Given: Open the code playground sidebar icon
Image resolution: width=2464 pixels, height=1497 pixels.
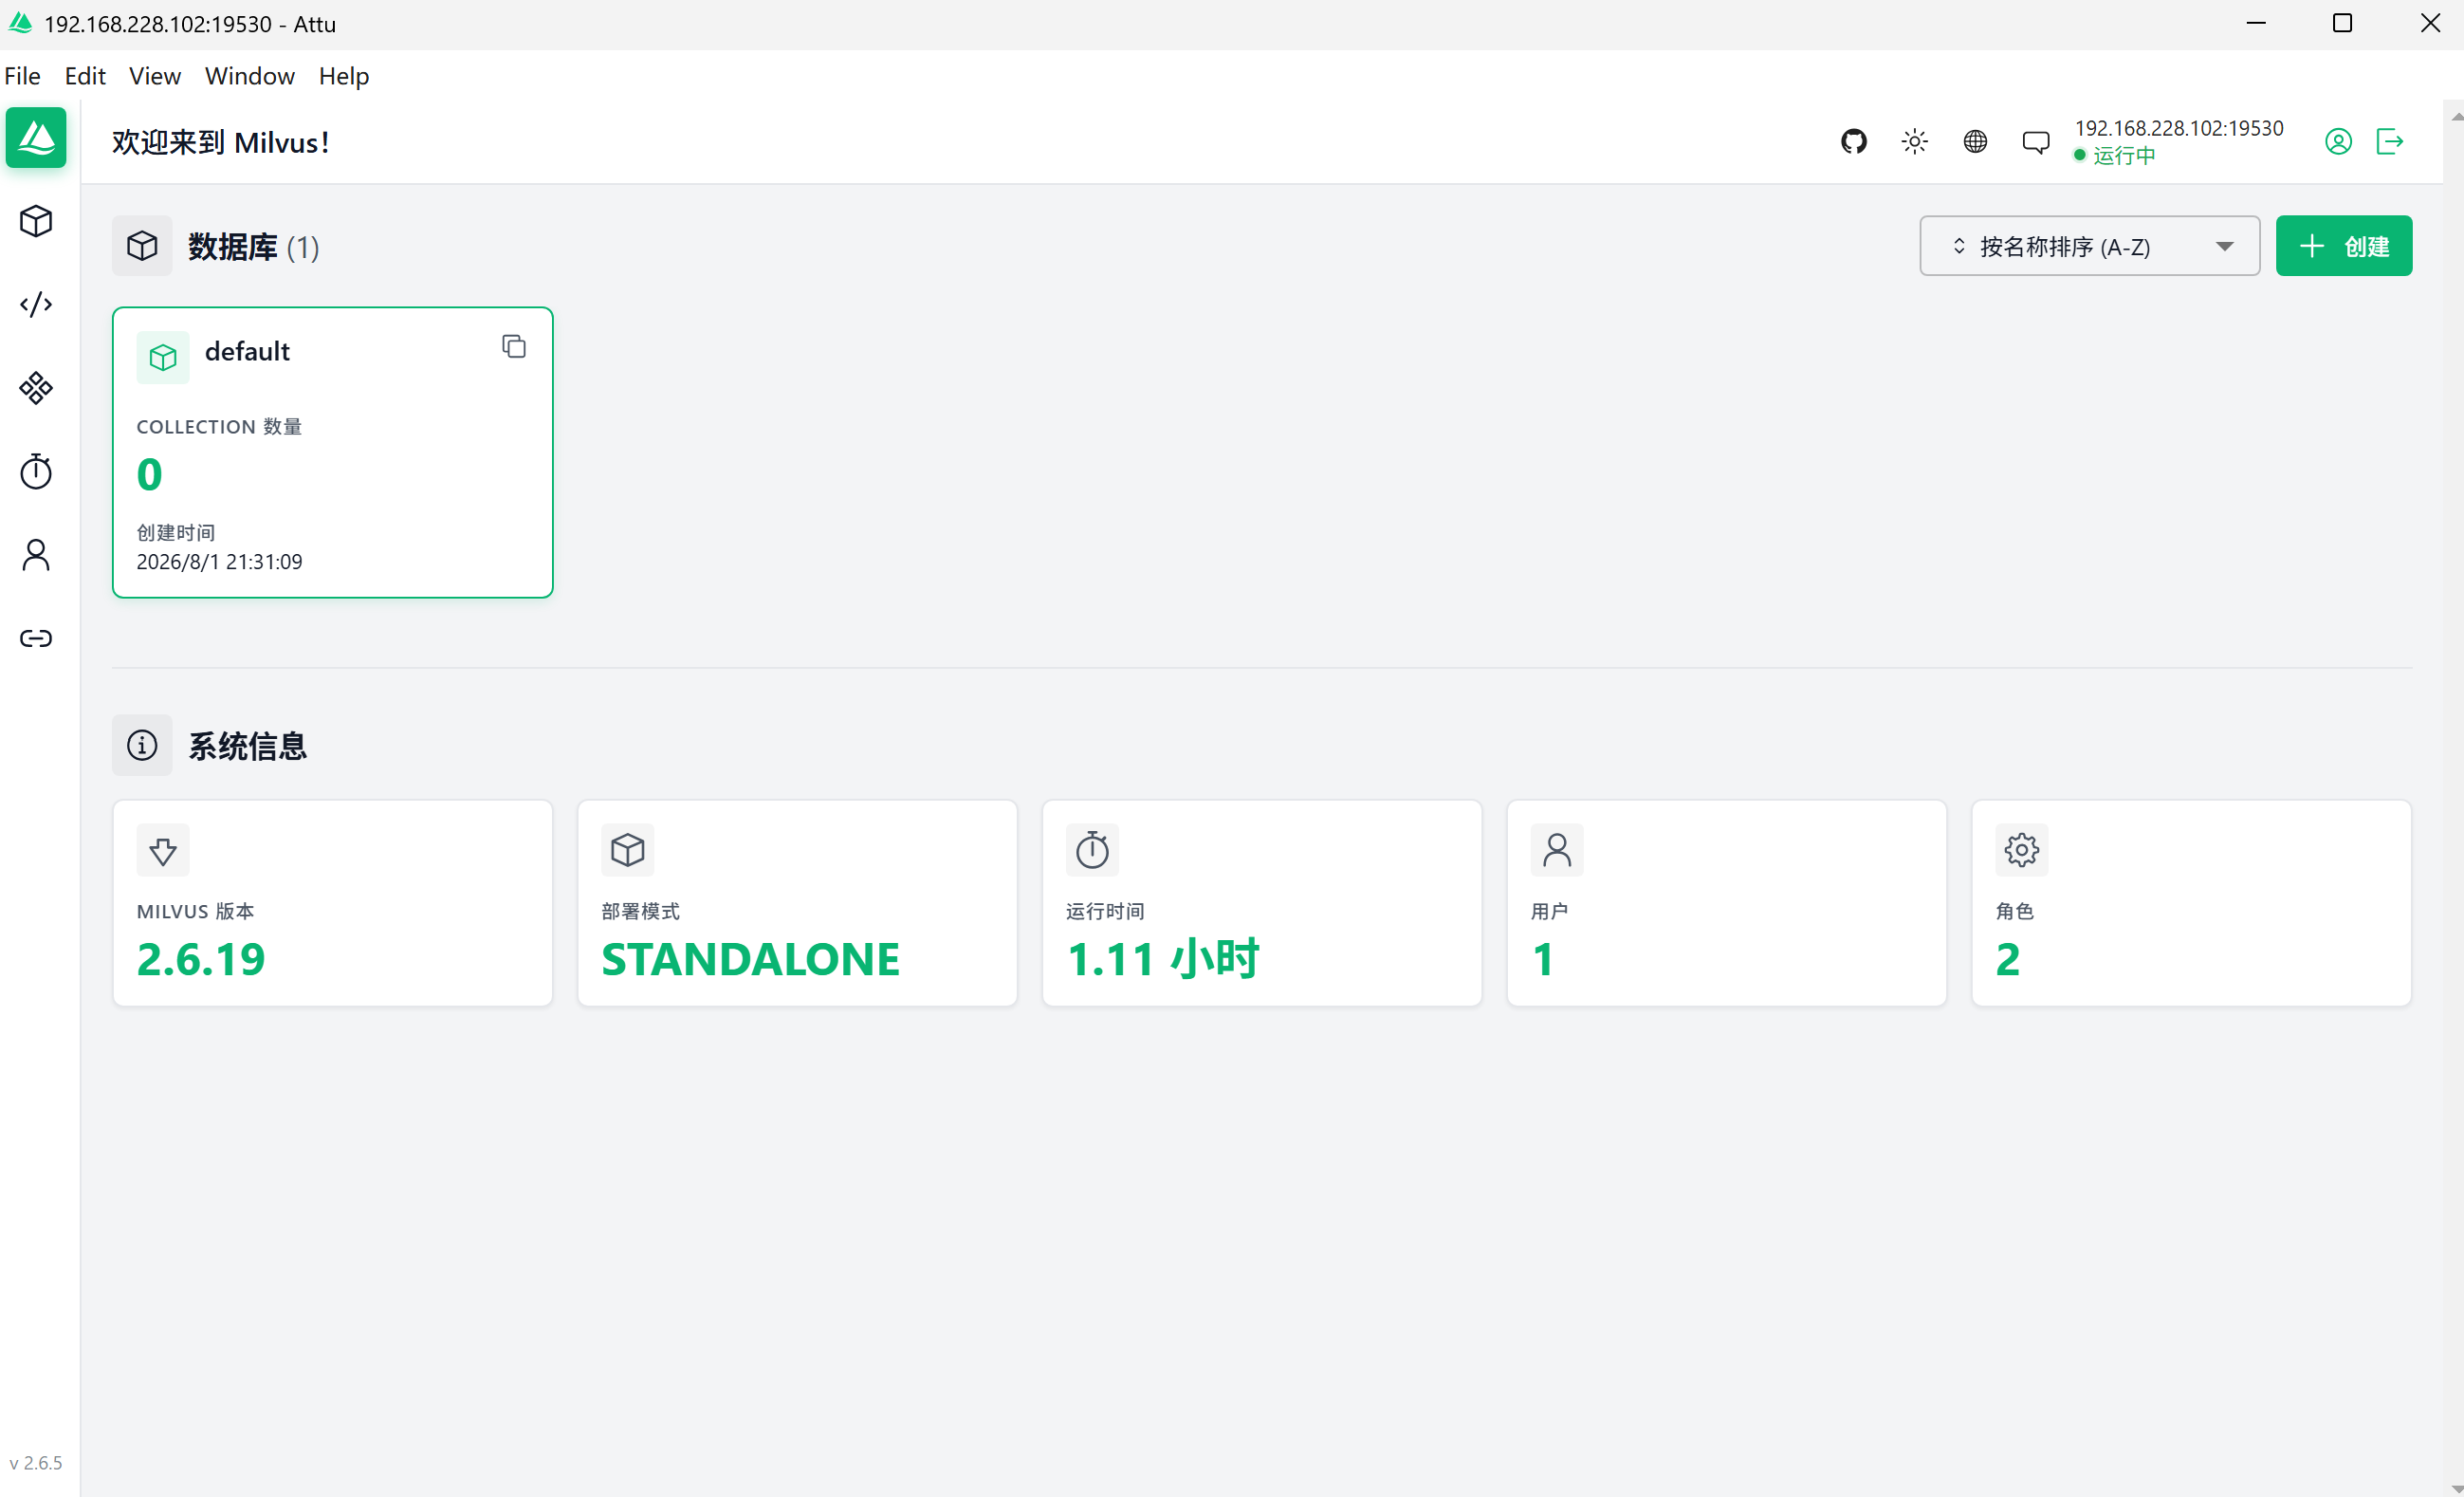Looking at the screenshot, I should 36,304.
